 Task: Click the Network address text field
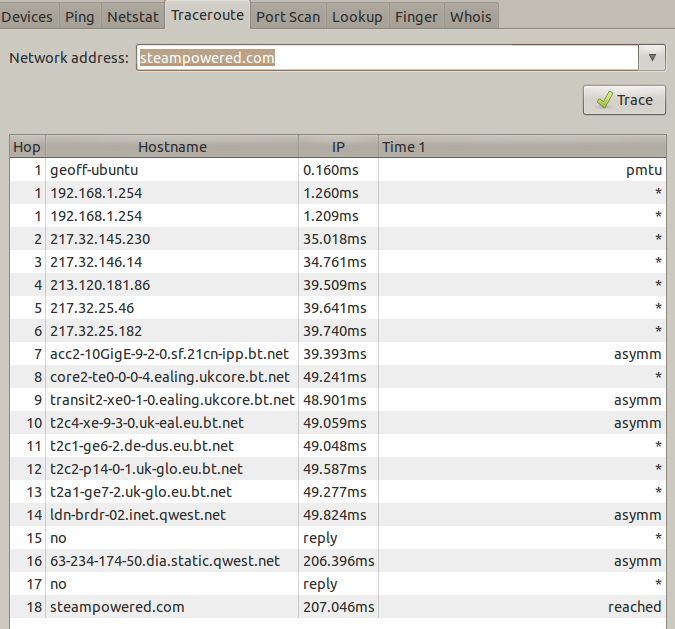(x=386, y=58)
